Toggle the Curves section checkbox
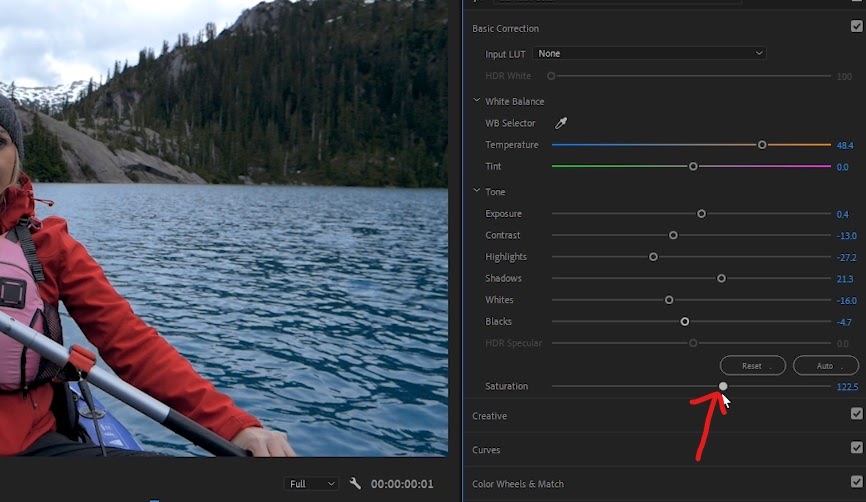 click(x=857, y=448)
